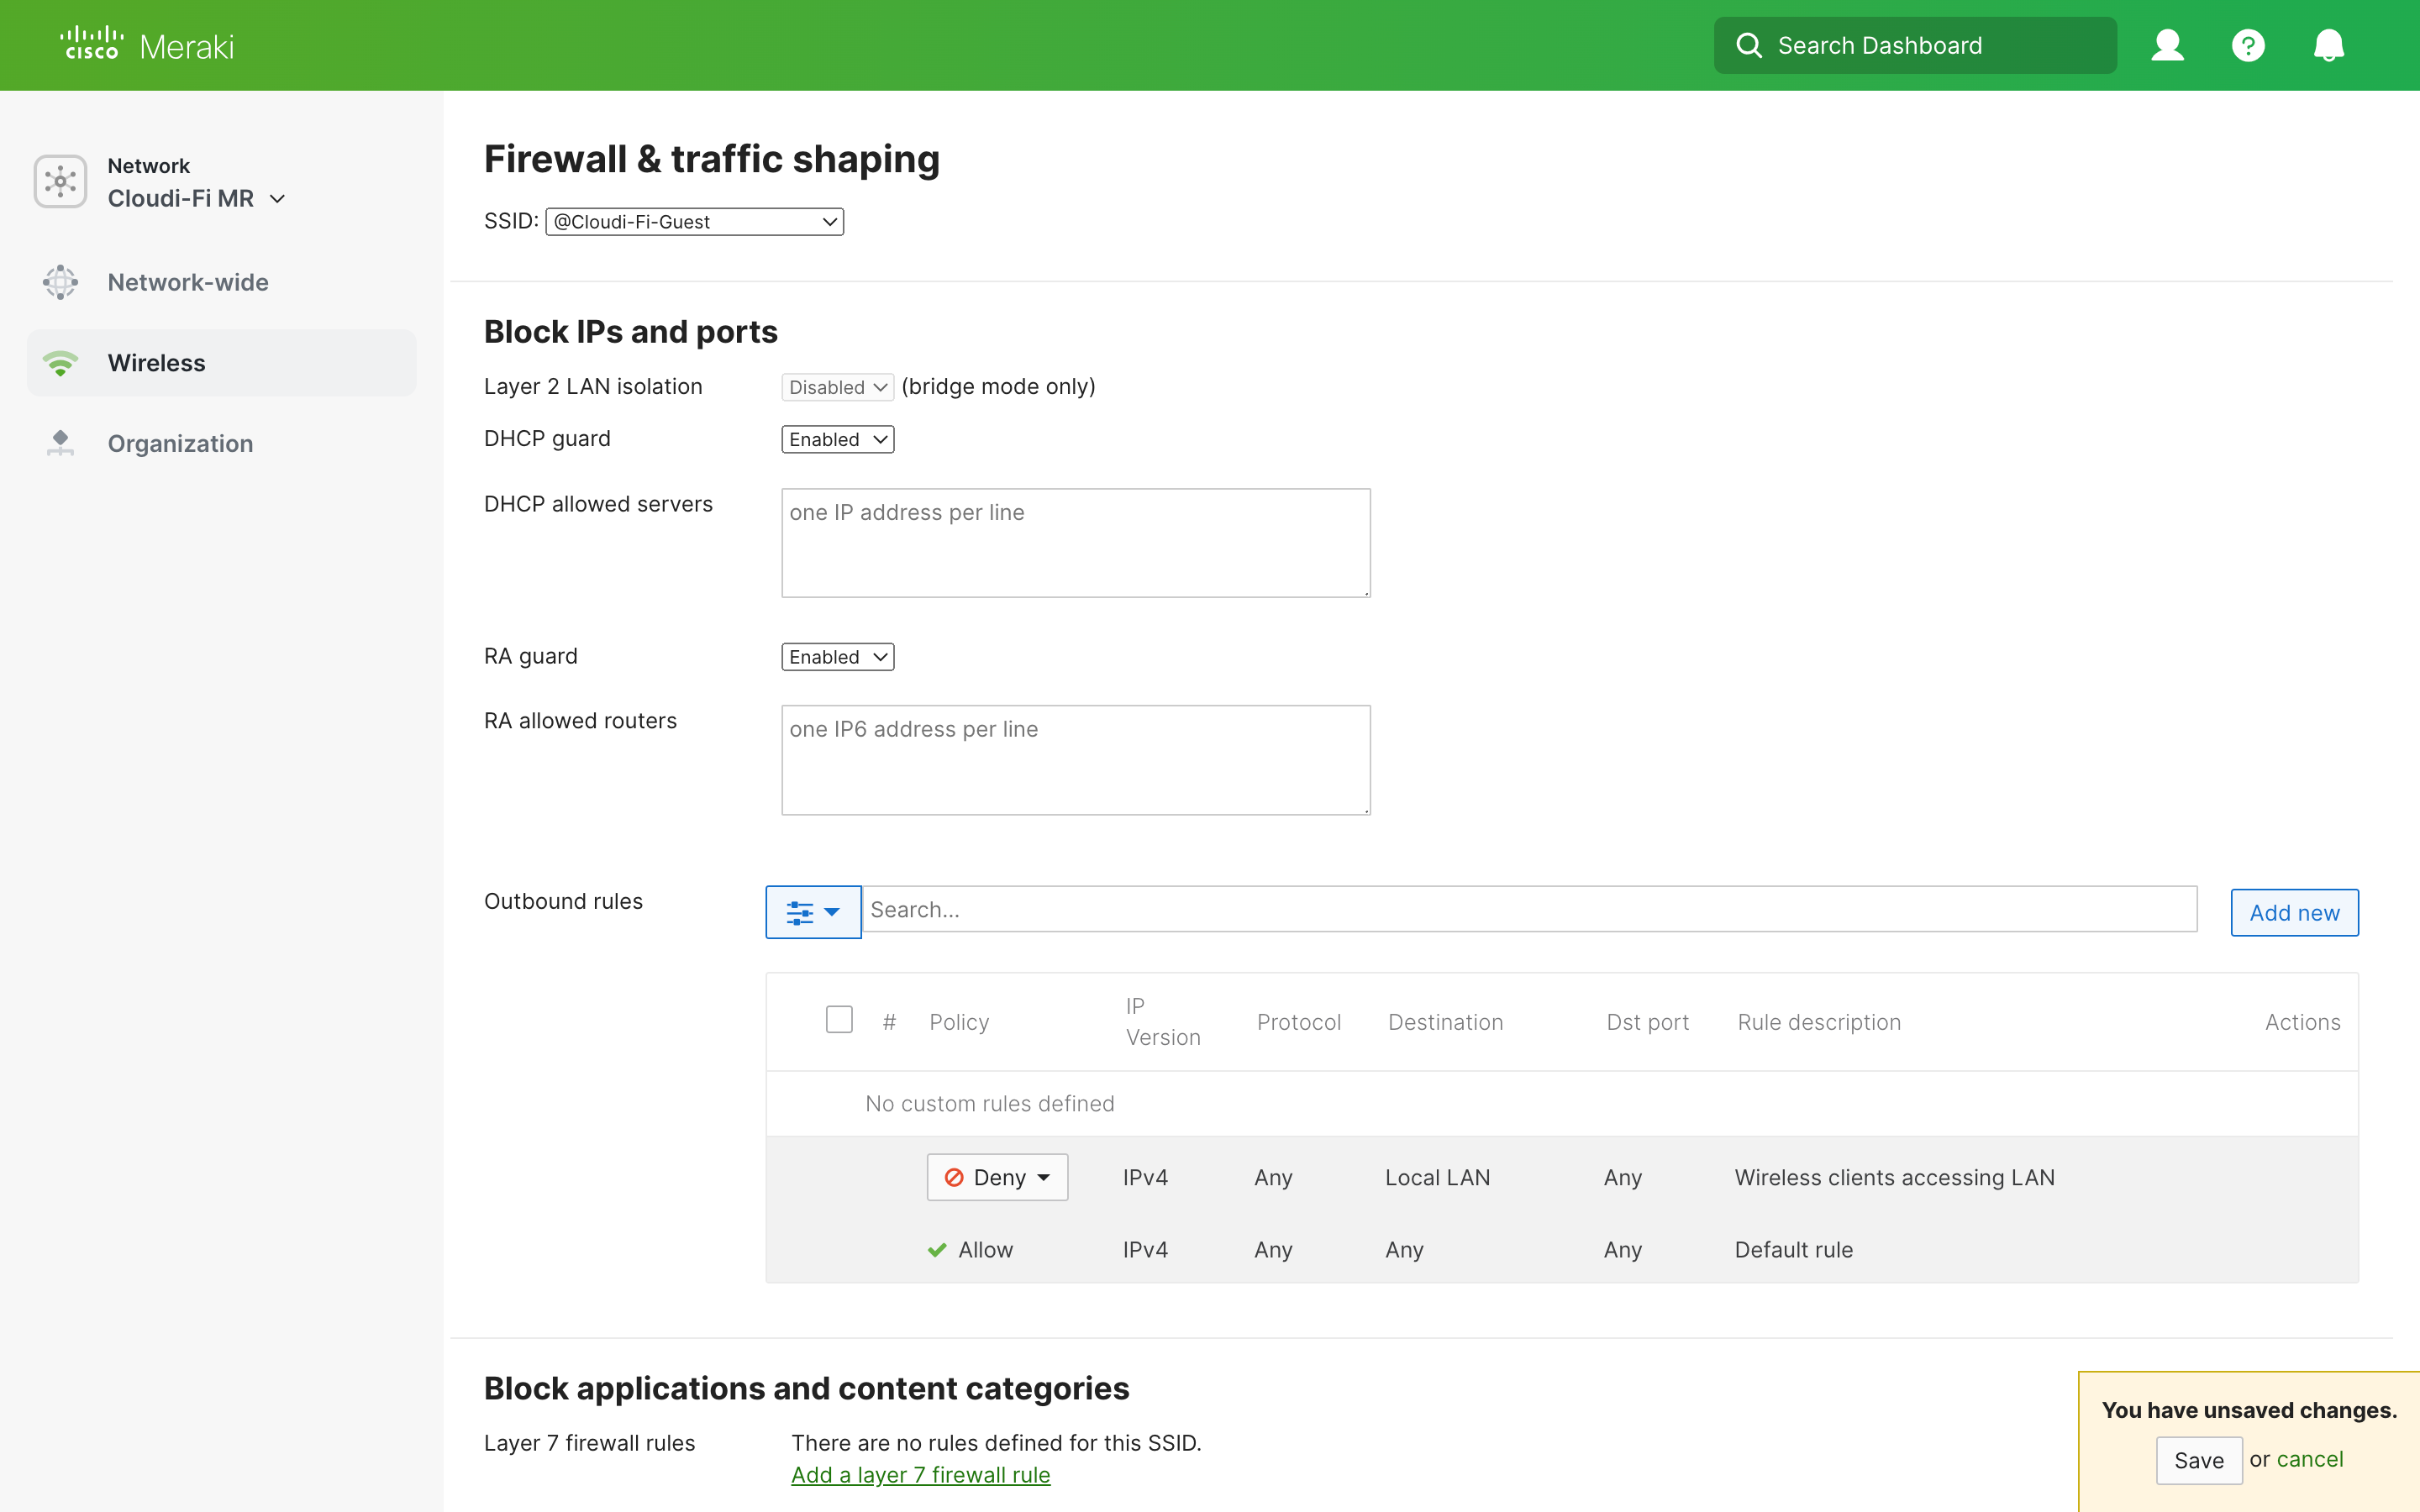Save the unsaved changes

(x=2199, y=1460)
